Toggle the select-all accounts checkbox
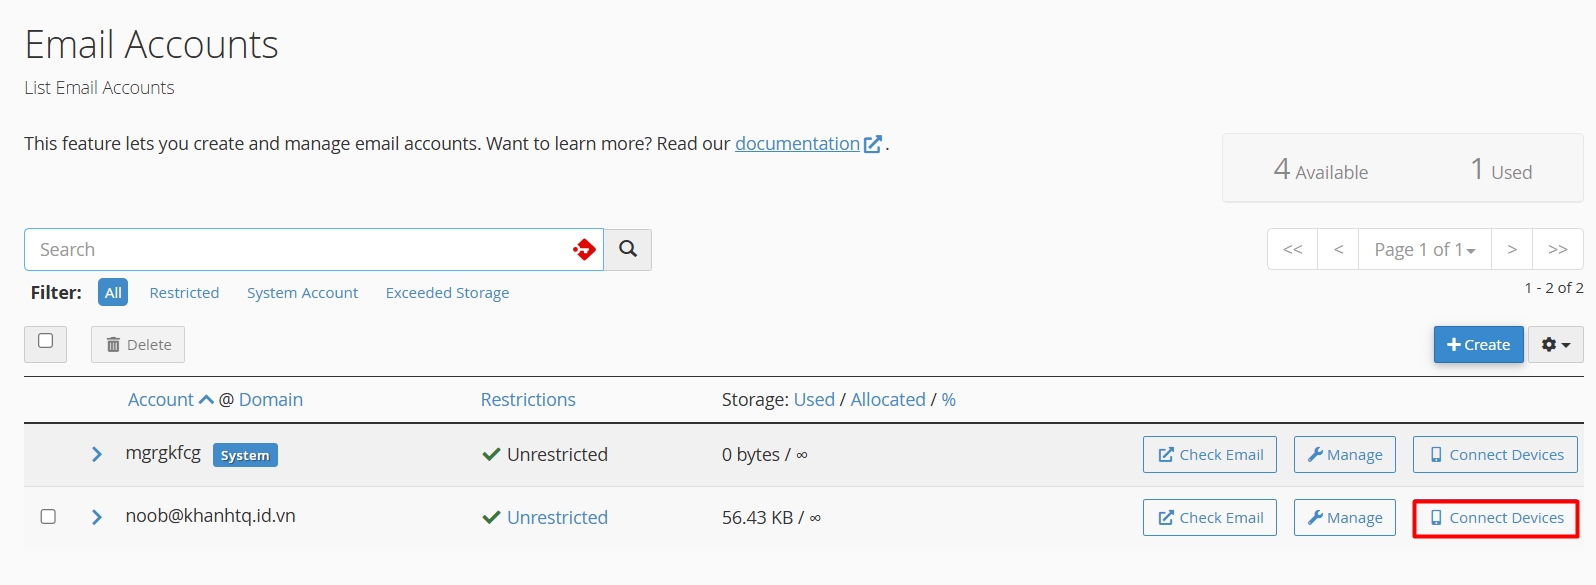Viewport: 1596px width, 585px height. 45,341
